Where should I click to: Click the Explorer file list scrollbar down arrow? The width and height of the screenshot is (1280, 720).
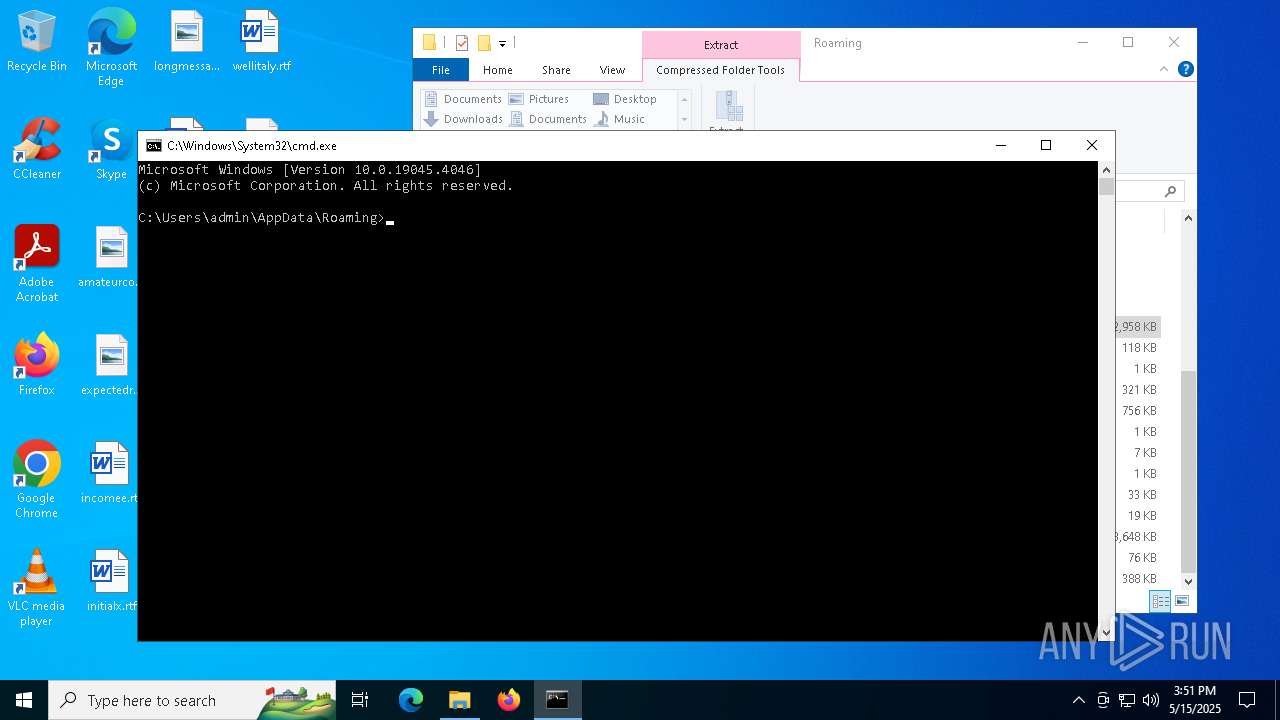tap(1188, 581)
